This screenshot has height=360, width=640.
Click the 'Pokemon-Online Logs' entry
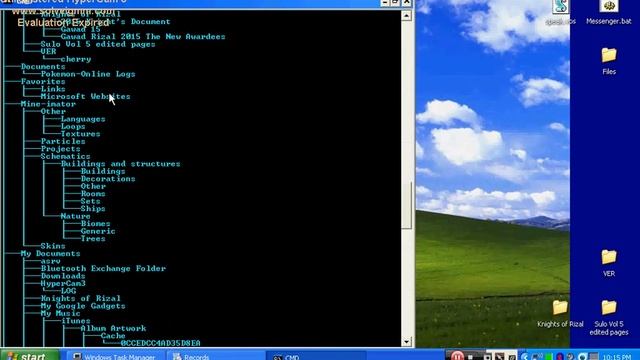coord(88,74)
